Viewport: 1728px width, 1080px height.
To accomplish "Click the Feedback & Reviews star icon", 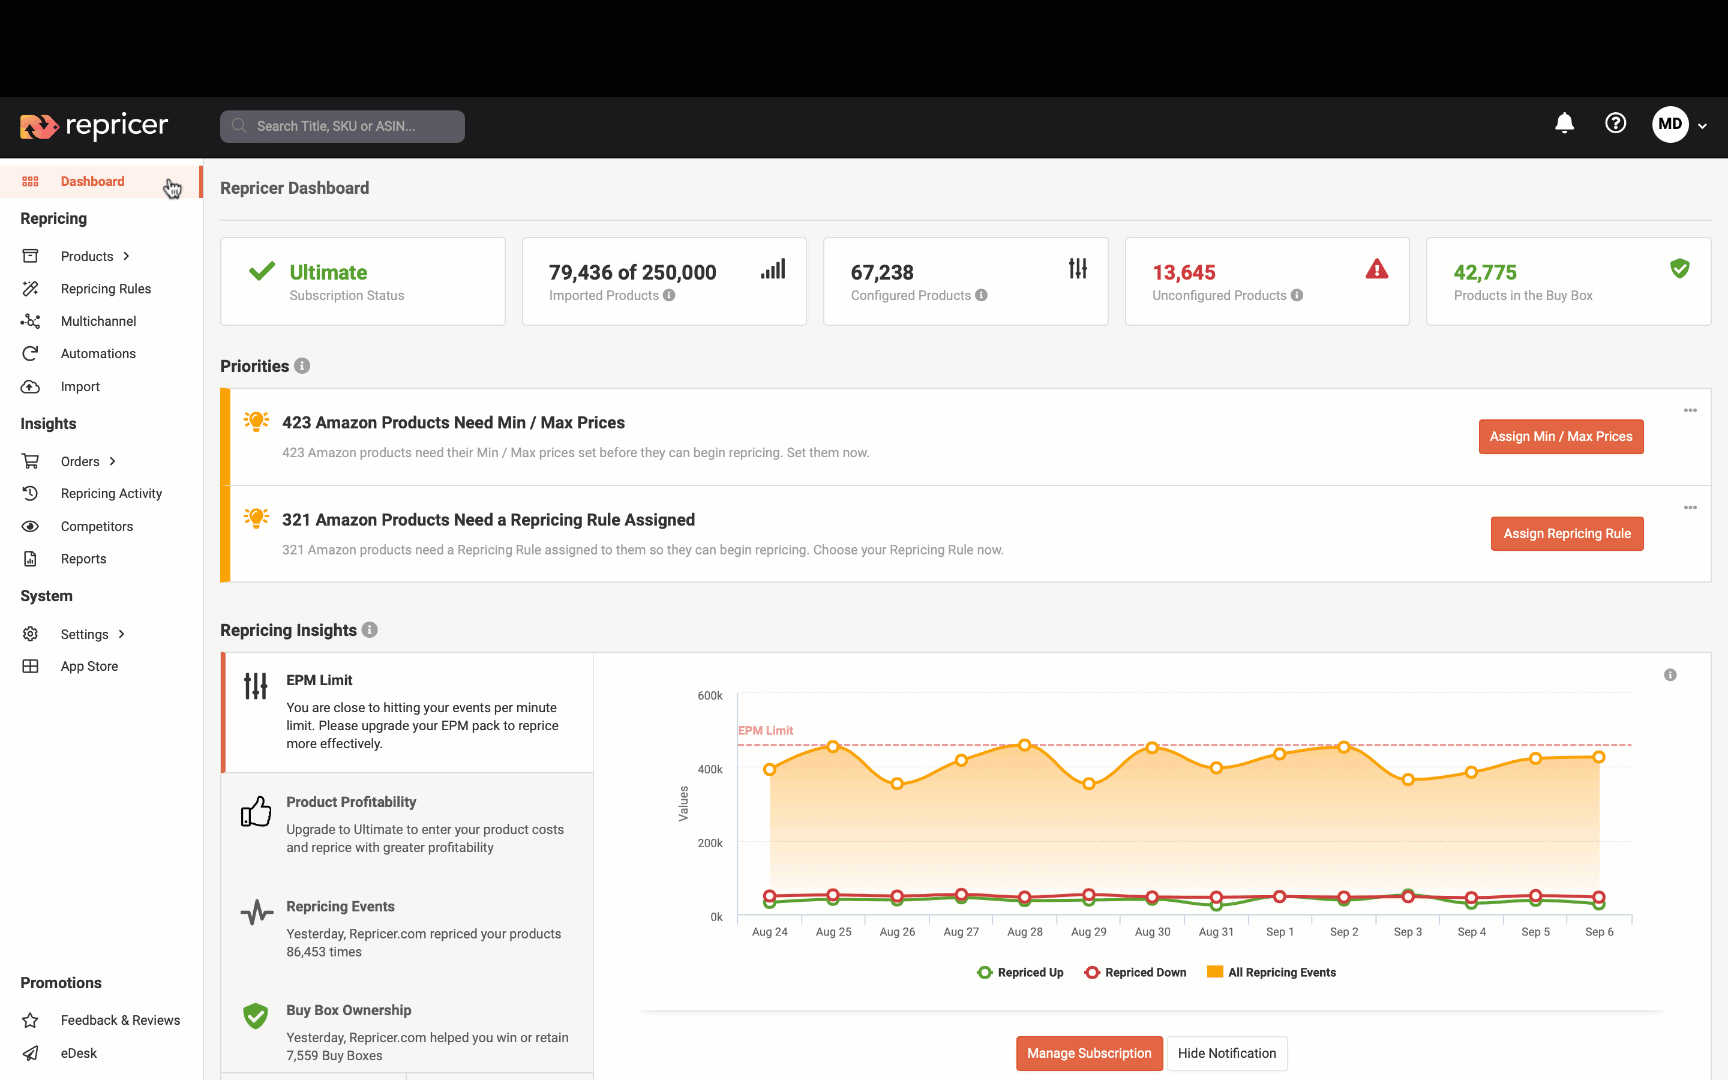I will [30, 1020].
